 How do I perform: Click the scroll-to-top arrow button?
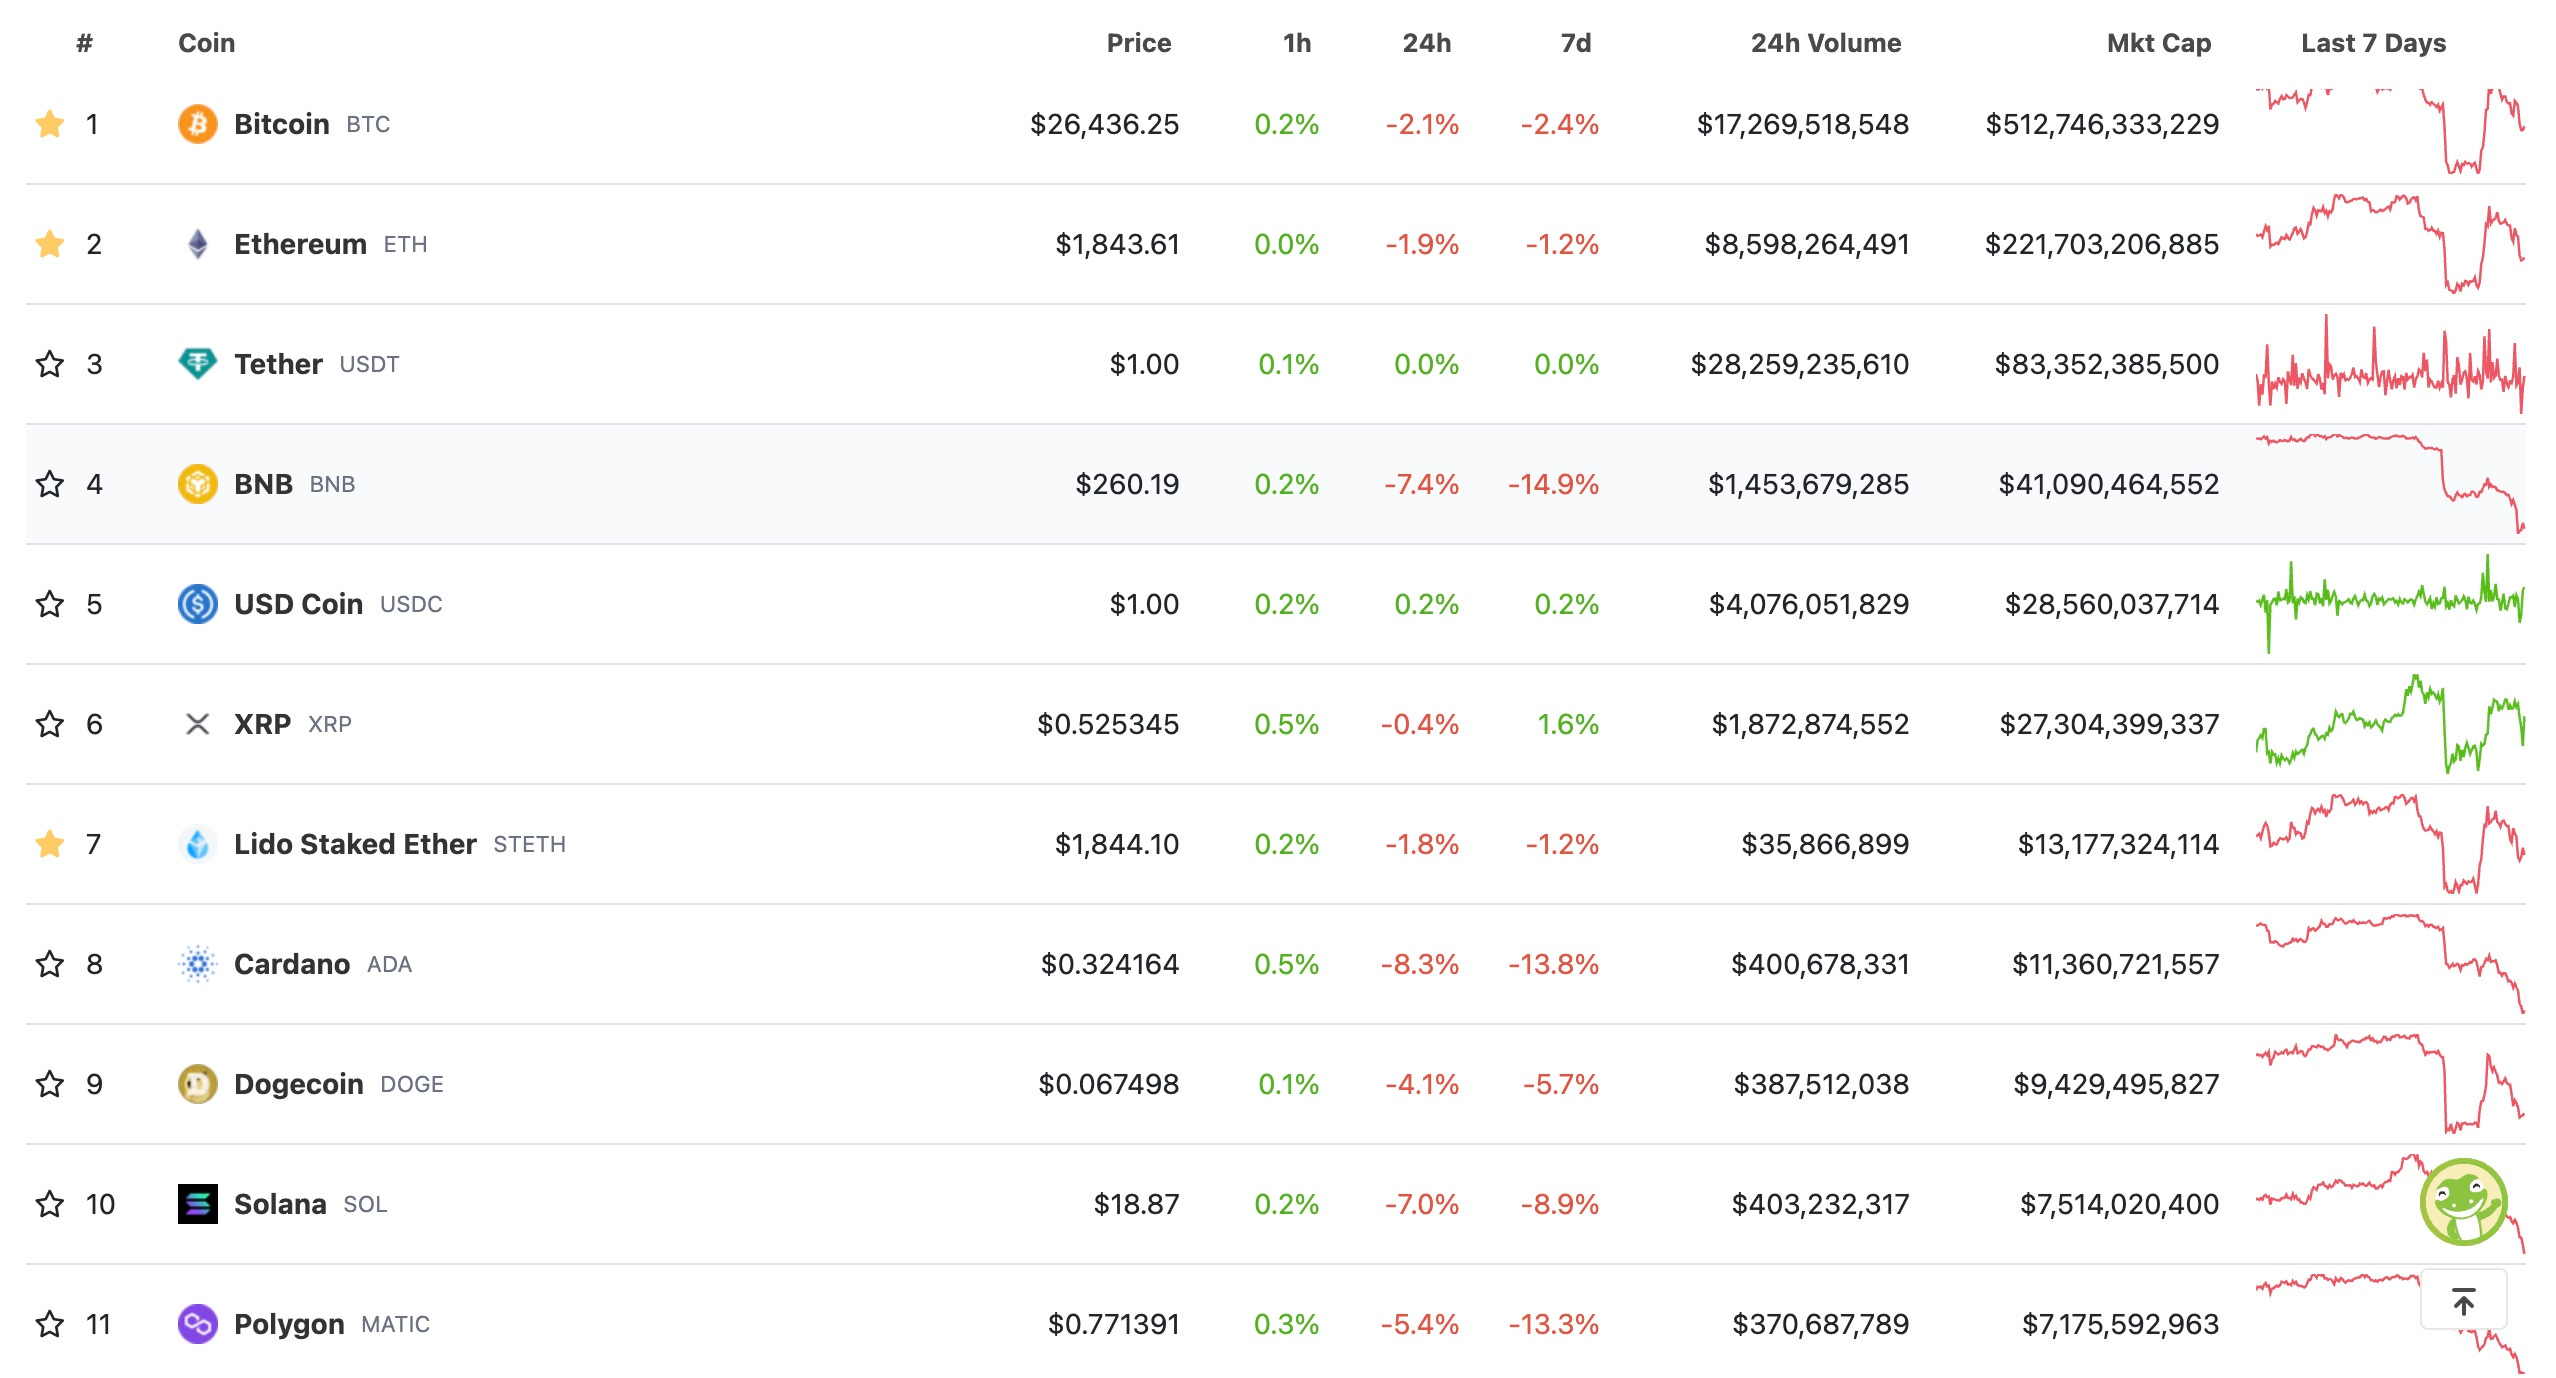(2464, 1300)
